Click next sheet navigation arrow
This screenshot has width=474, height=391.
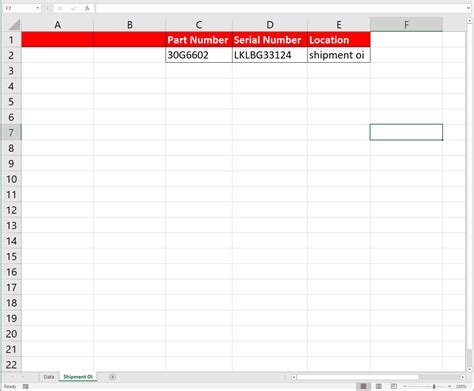coord(23,377)
